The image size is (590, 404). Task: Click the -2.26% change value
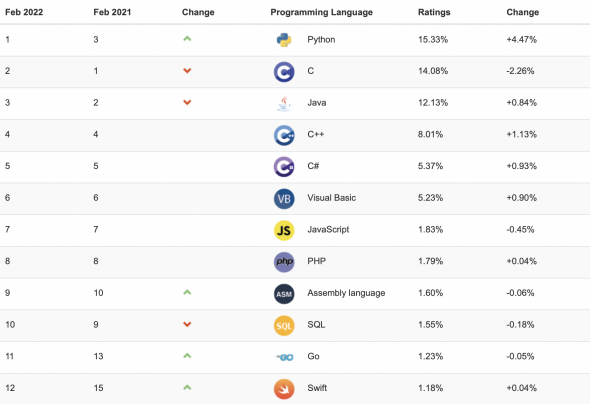(520, 71)
